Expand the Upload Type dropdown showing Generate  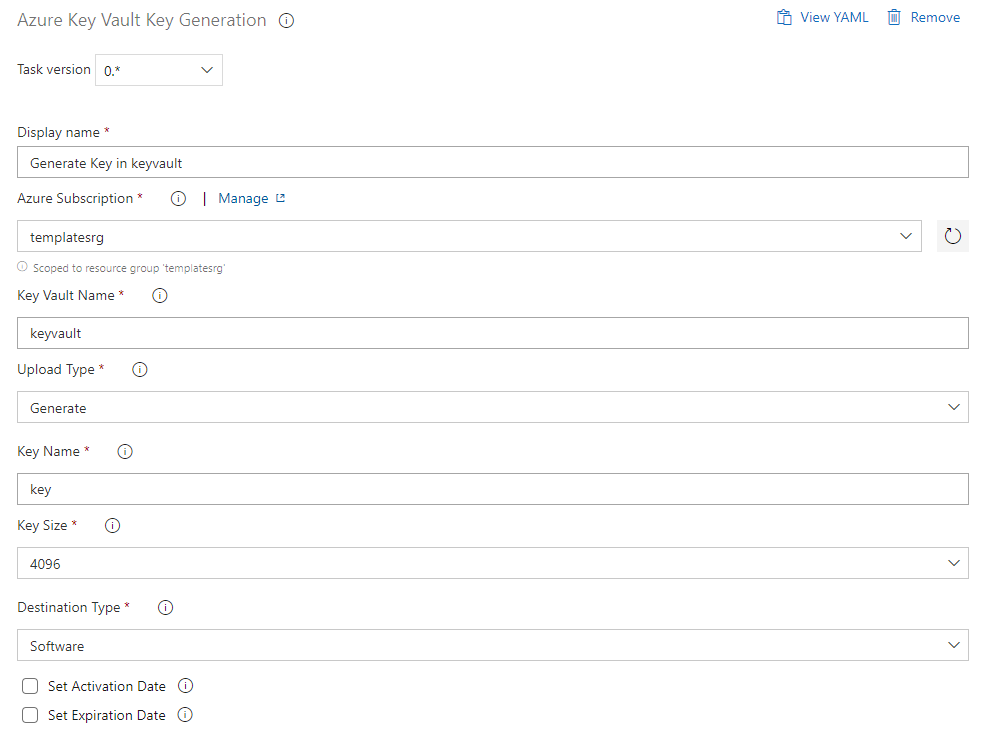(x=492, y=407)
